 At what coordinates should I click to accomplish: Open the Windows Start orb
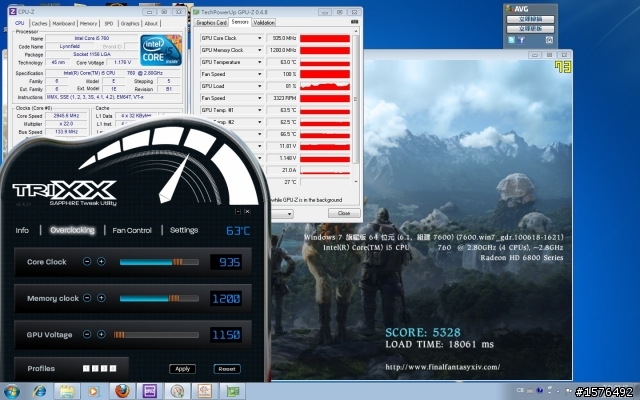[x=11, y=391]
